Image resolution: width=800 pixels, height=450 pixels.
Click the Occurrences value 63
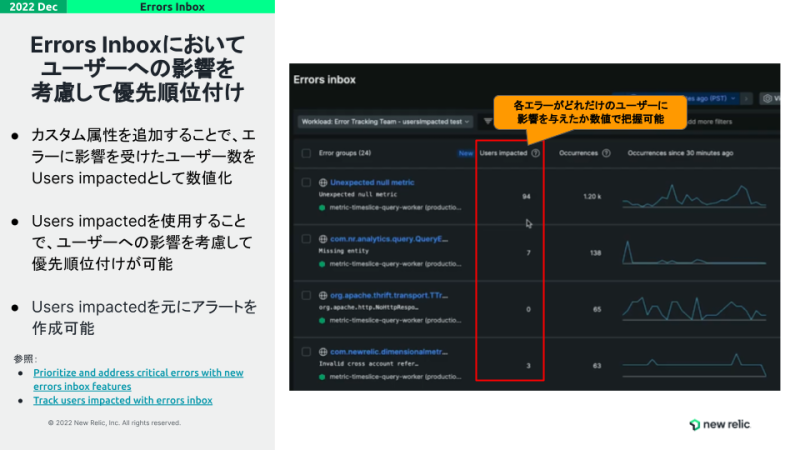(597, 366)
